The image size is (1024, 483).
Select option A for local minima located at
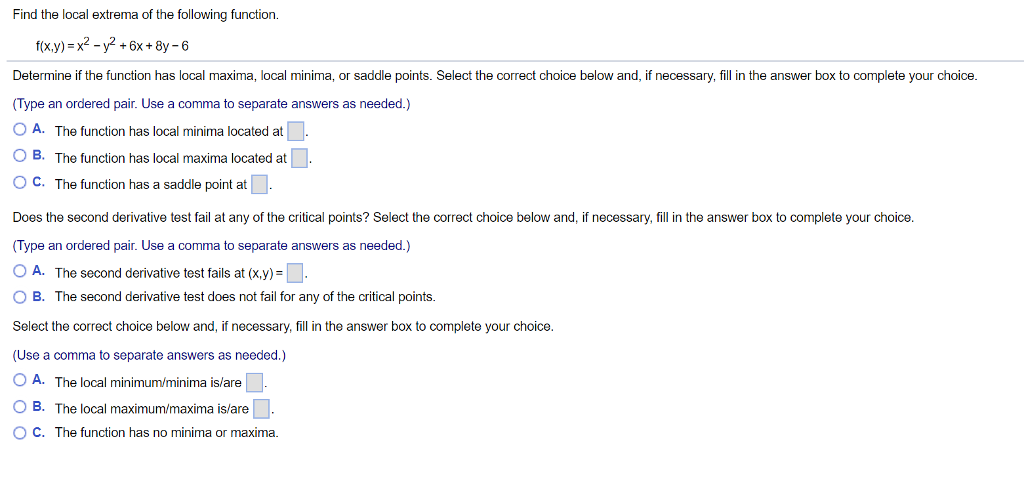[20, 130]
